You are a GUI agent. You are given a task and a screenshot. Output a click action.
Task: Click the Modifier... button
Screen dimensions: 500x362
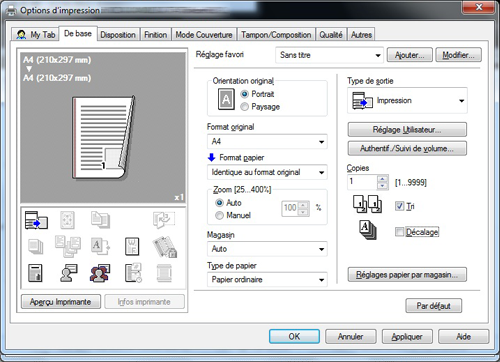[459, 55]
